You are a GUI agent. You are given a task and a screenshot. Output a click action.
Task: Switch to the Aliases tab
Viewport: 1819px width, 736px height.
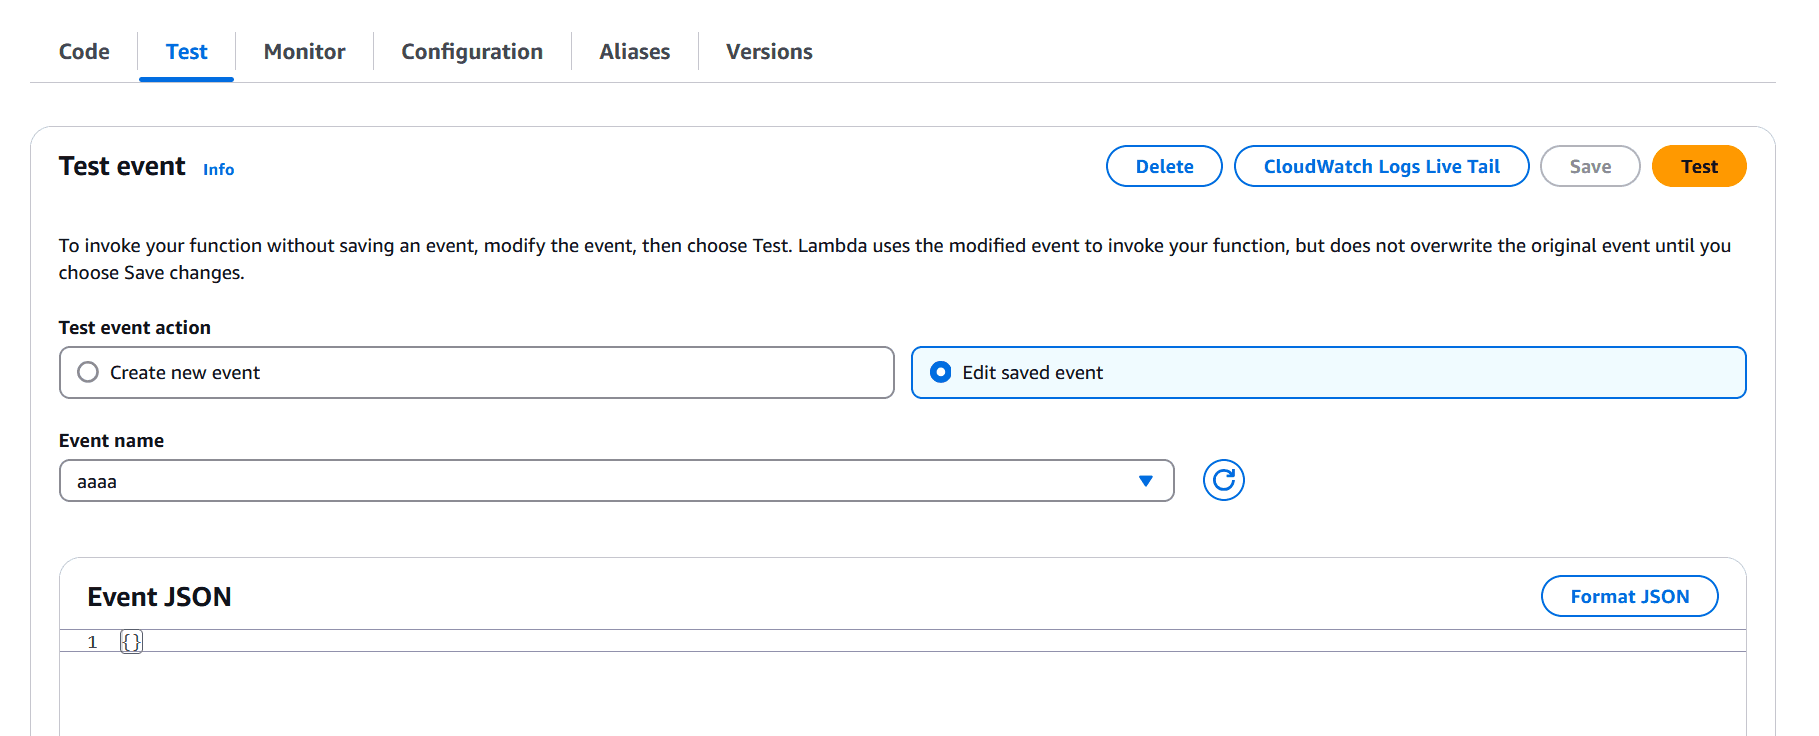pyautogui.click(x=634, y=52)
